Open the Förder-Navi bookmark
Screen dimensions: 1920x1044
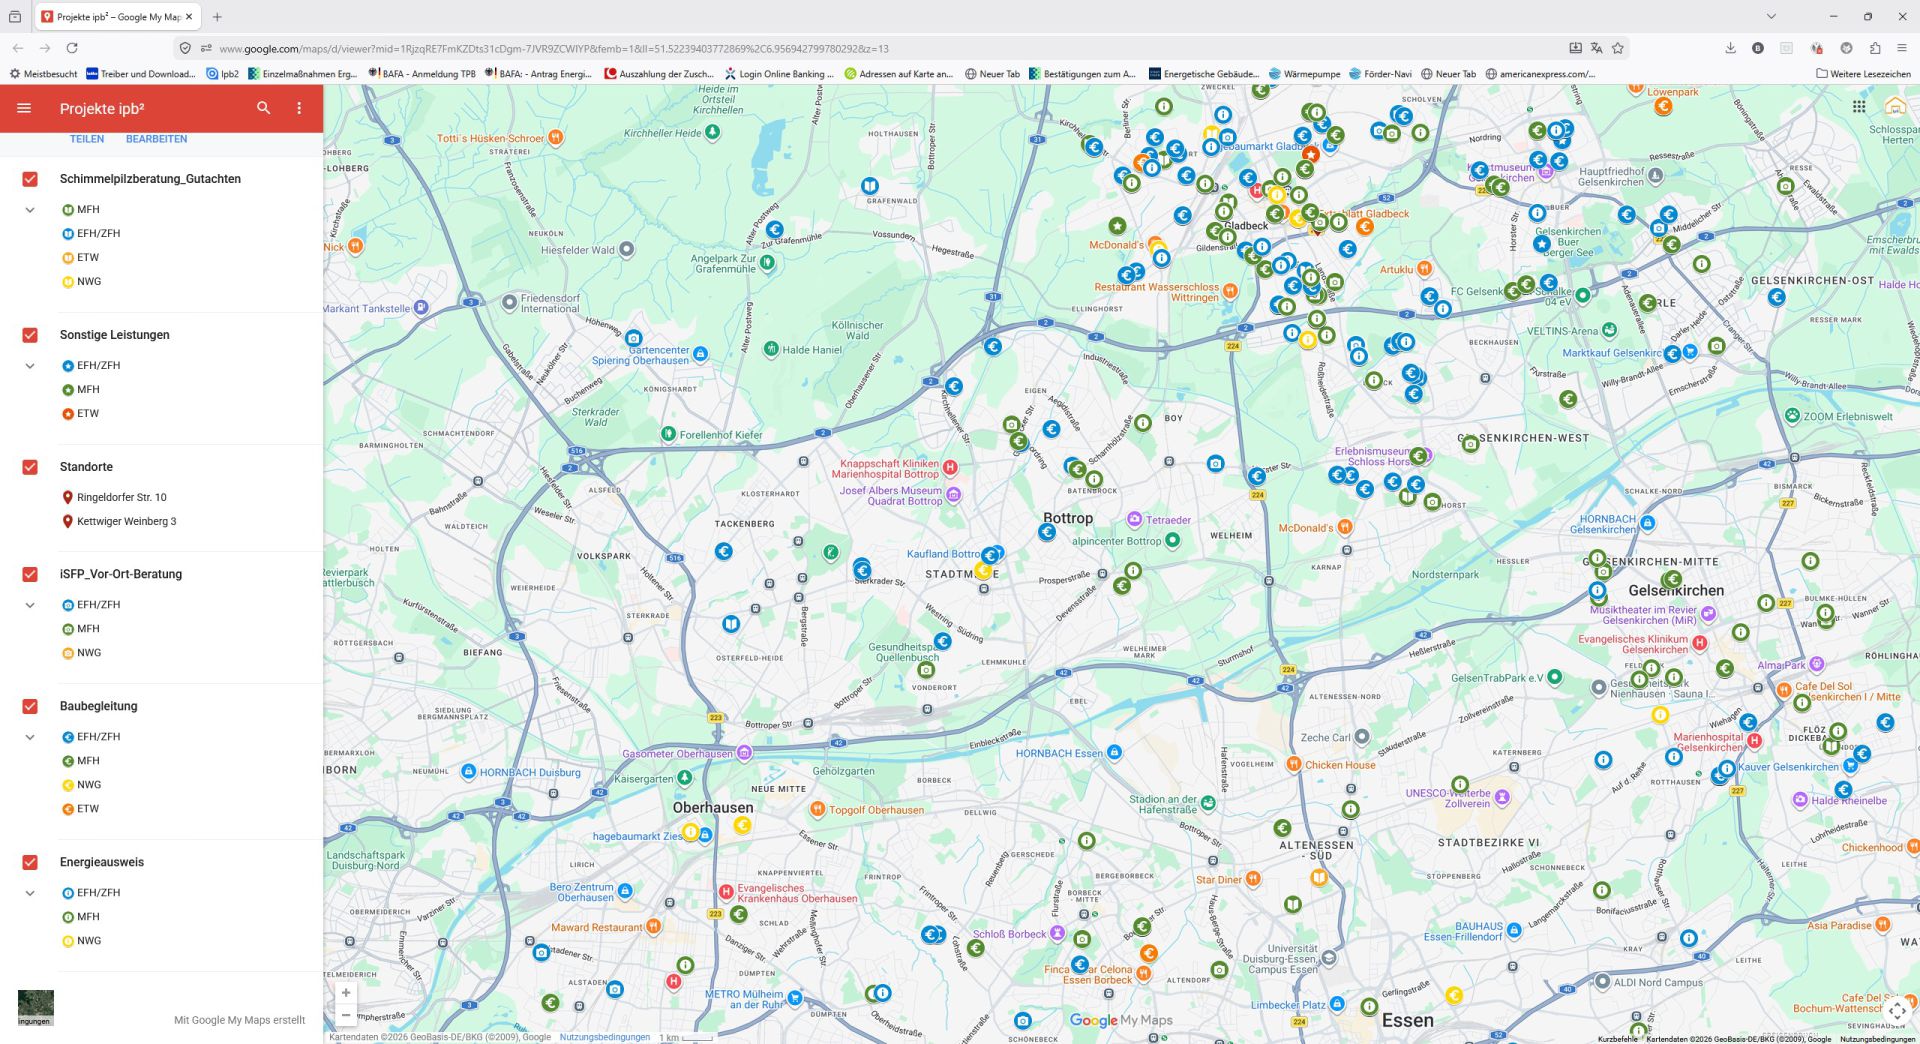[1380, 74]
